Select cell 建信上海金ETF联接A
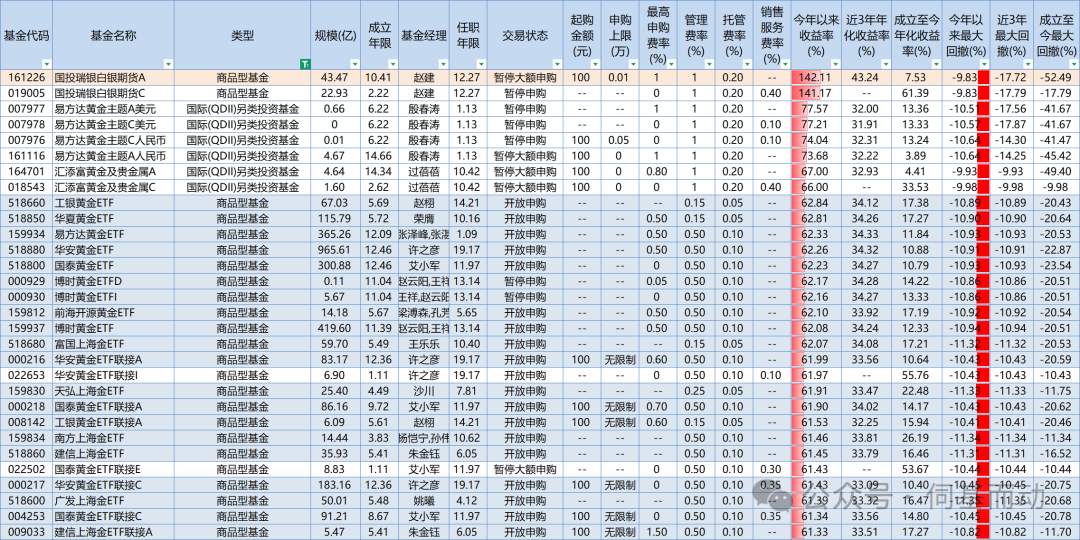The image size is (1080, 540). 113,531
